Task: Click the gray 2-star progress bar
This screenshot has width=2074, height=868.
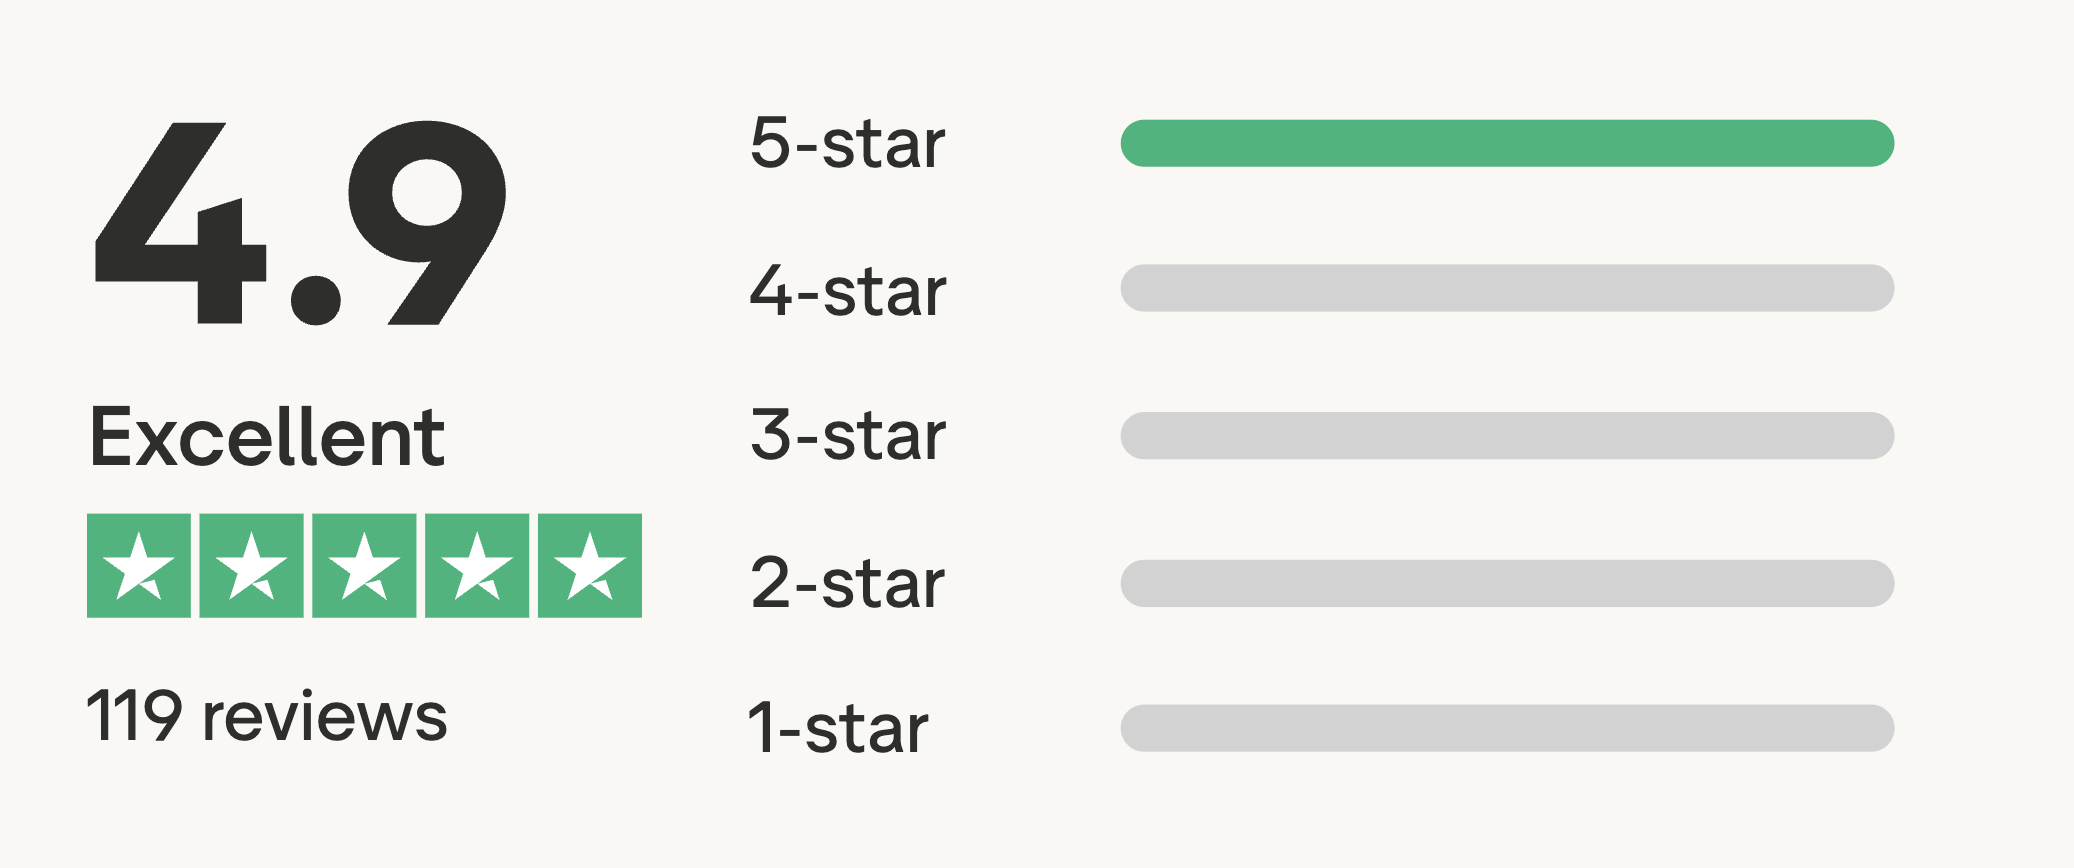Action: point(1507,583)
